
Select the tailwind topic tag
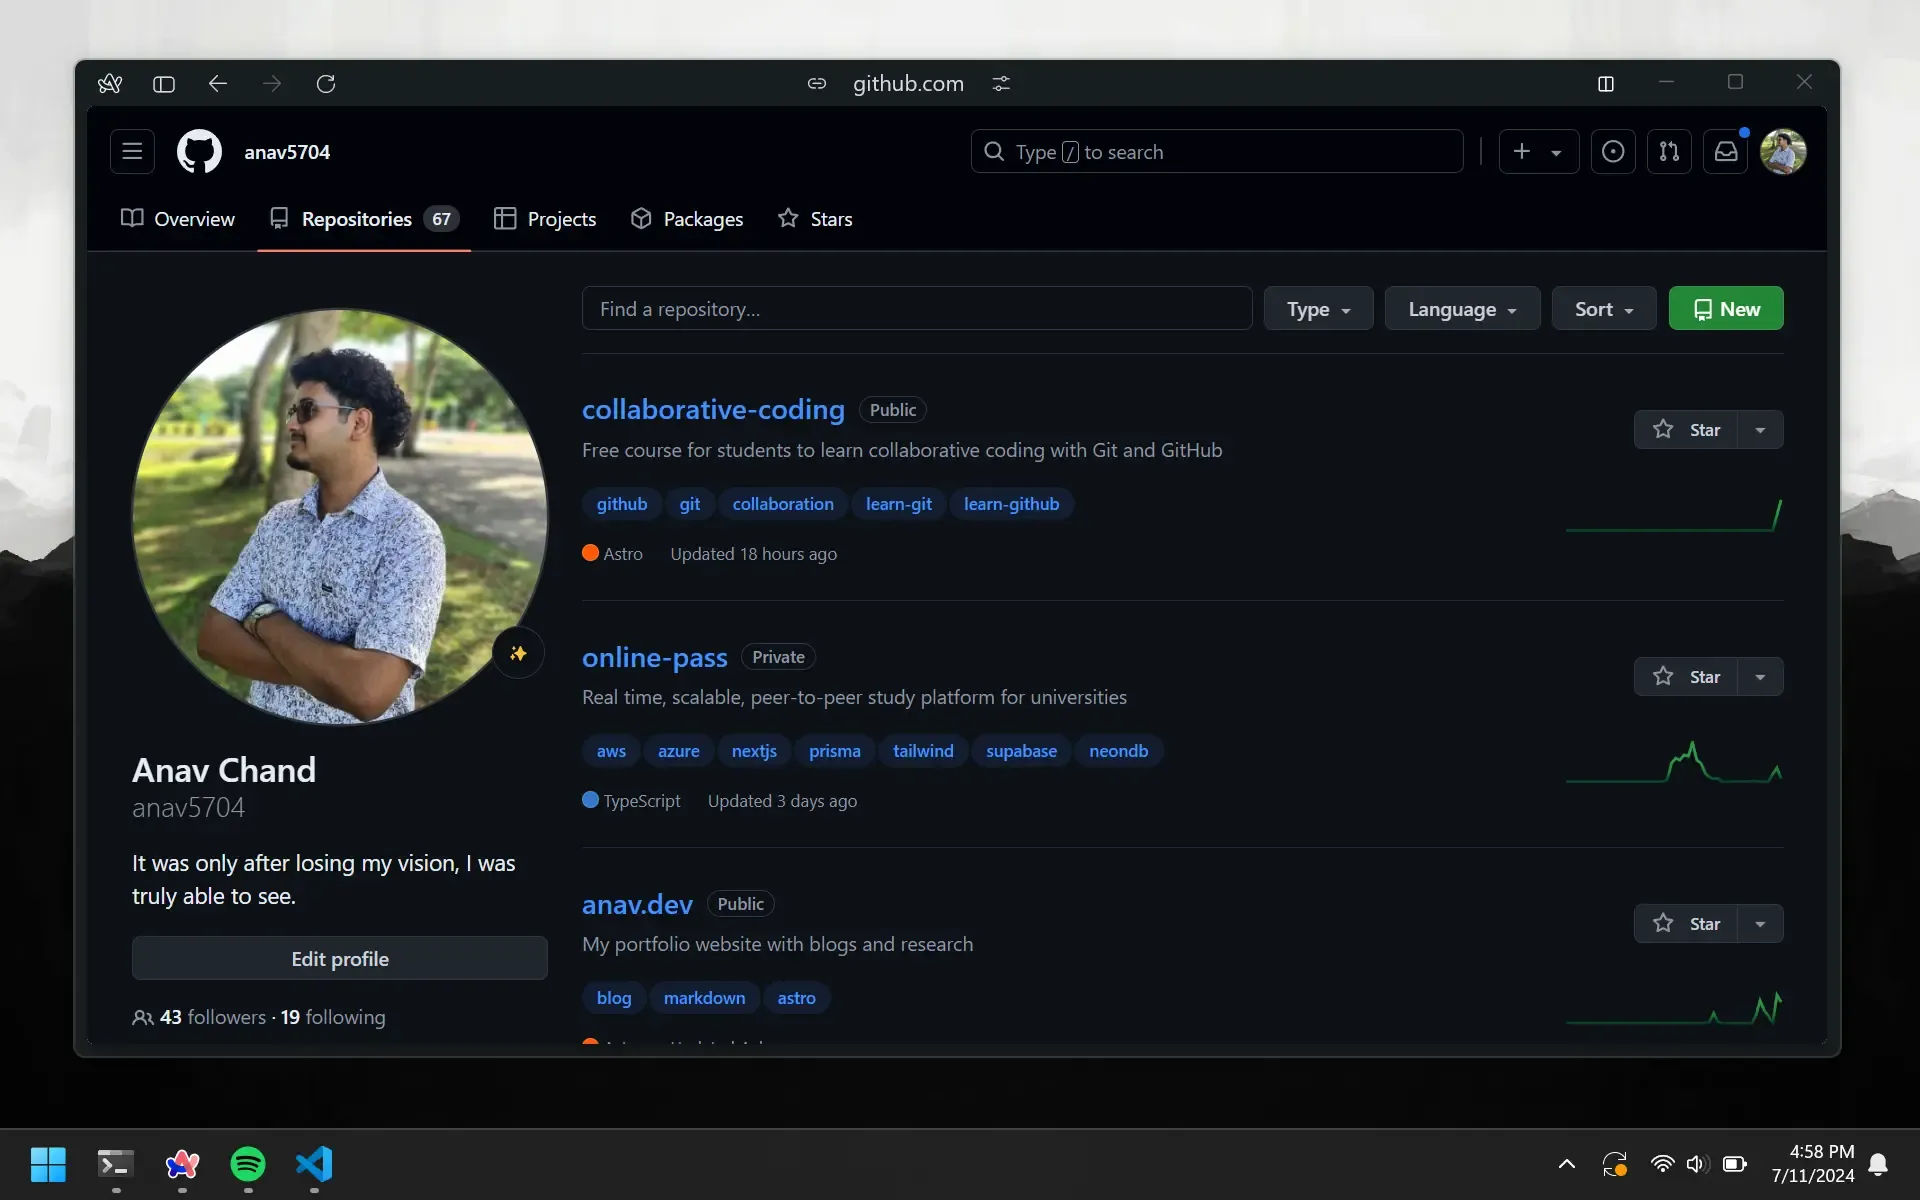click(923, 751)
